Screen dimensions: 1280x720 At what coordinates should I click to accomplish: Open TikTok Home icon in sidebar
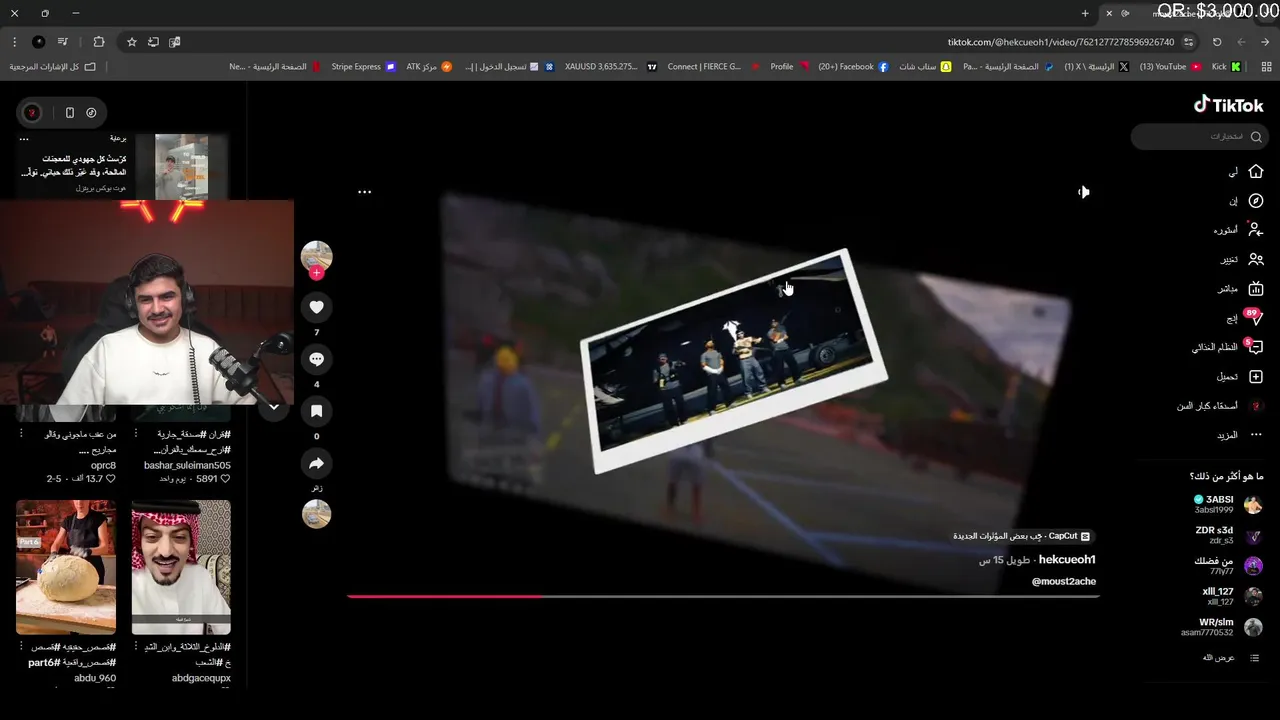[x=1256, y=172]
